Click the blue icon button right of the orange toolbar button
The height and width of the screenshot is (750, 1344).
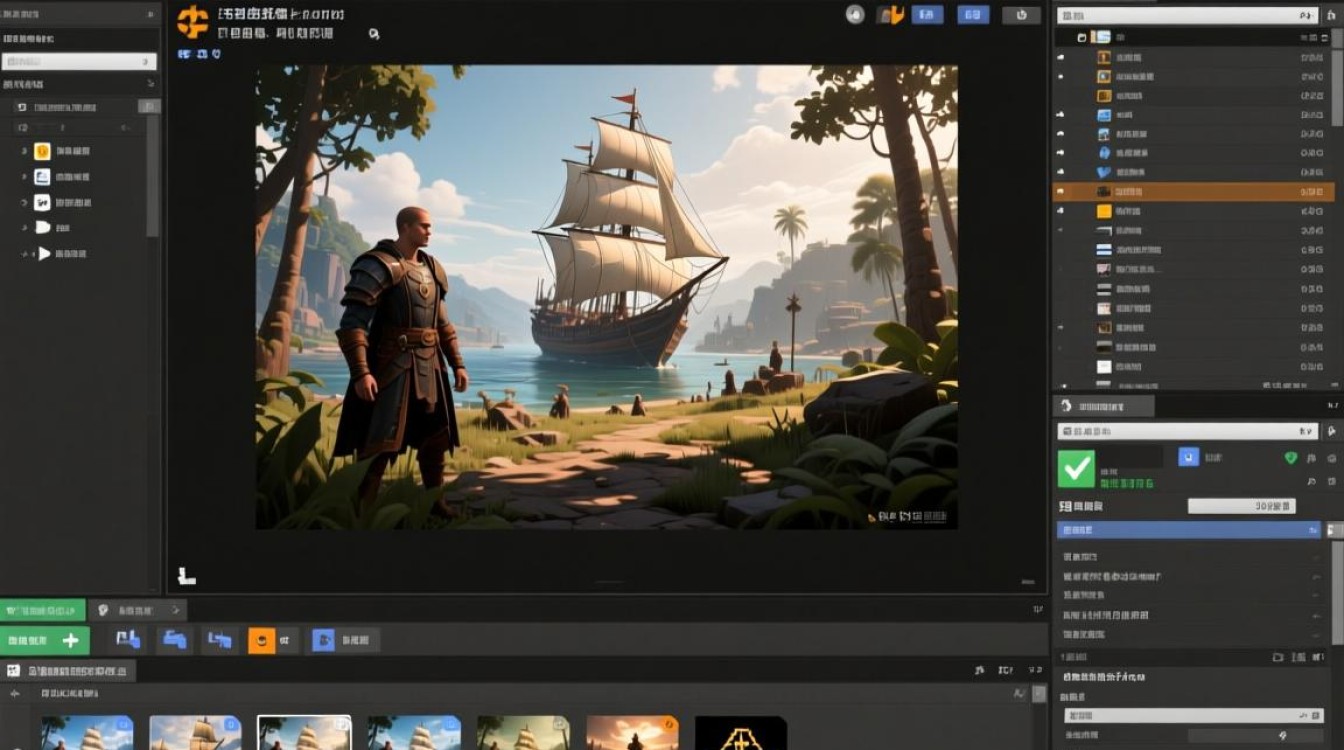[x=323, y=641]
